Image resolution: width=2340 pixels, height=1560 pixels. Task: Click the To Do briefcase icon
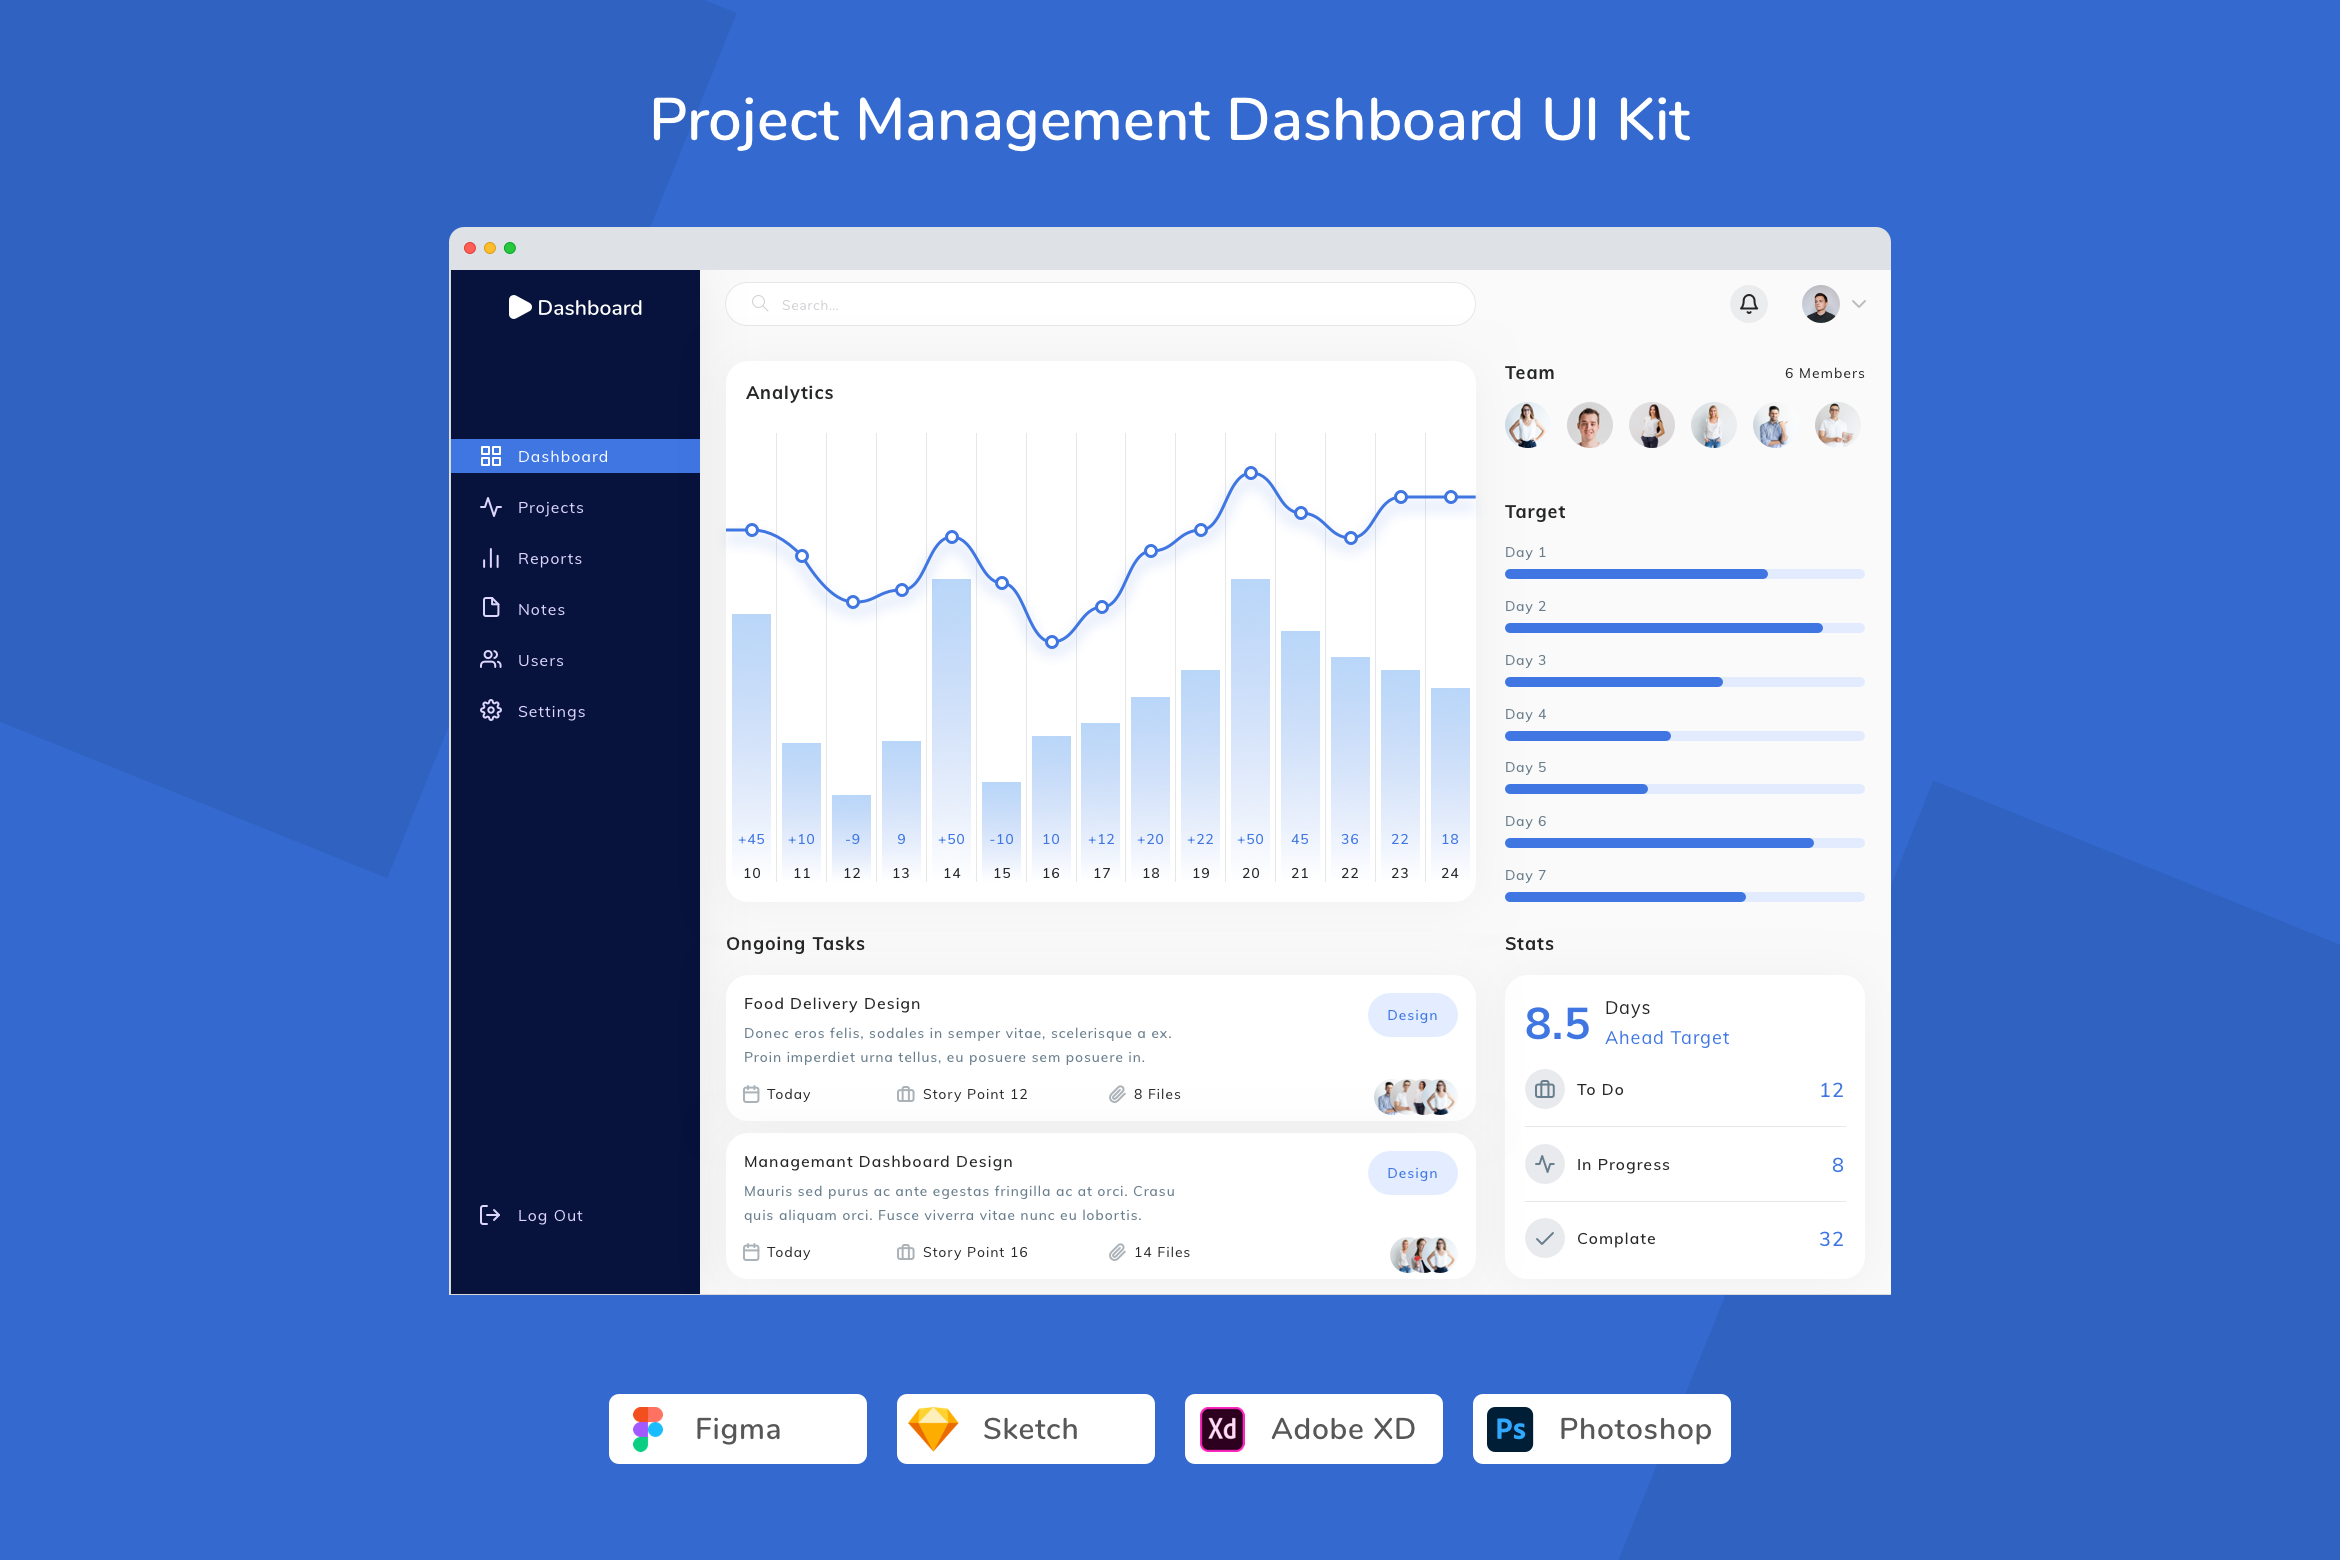[1545, 1090]
